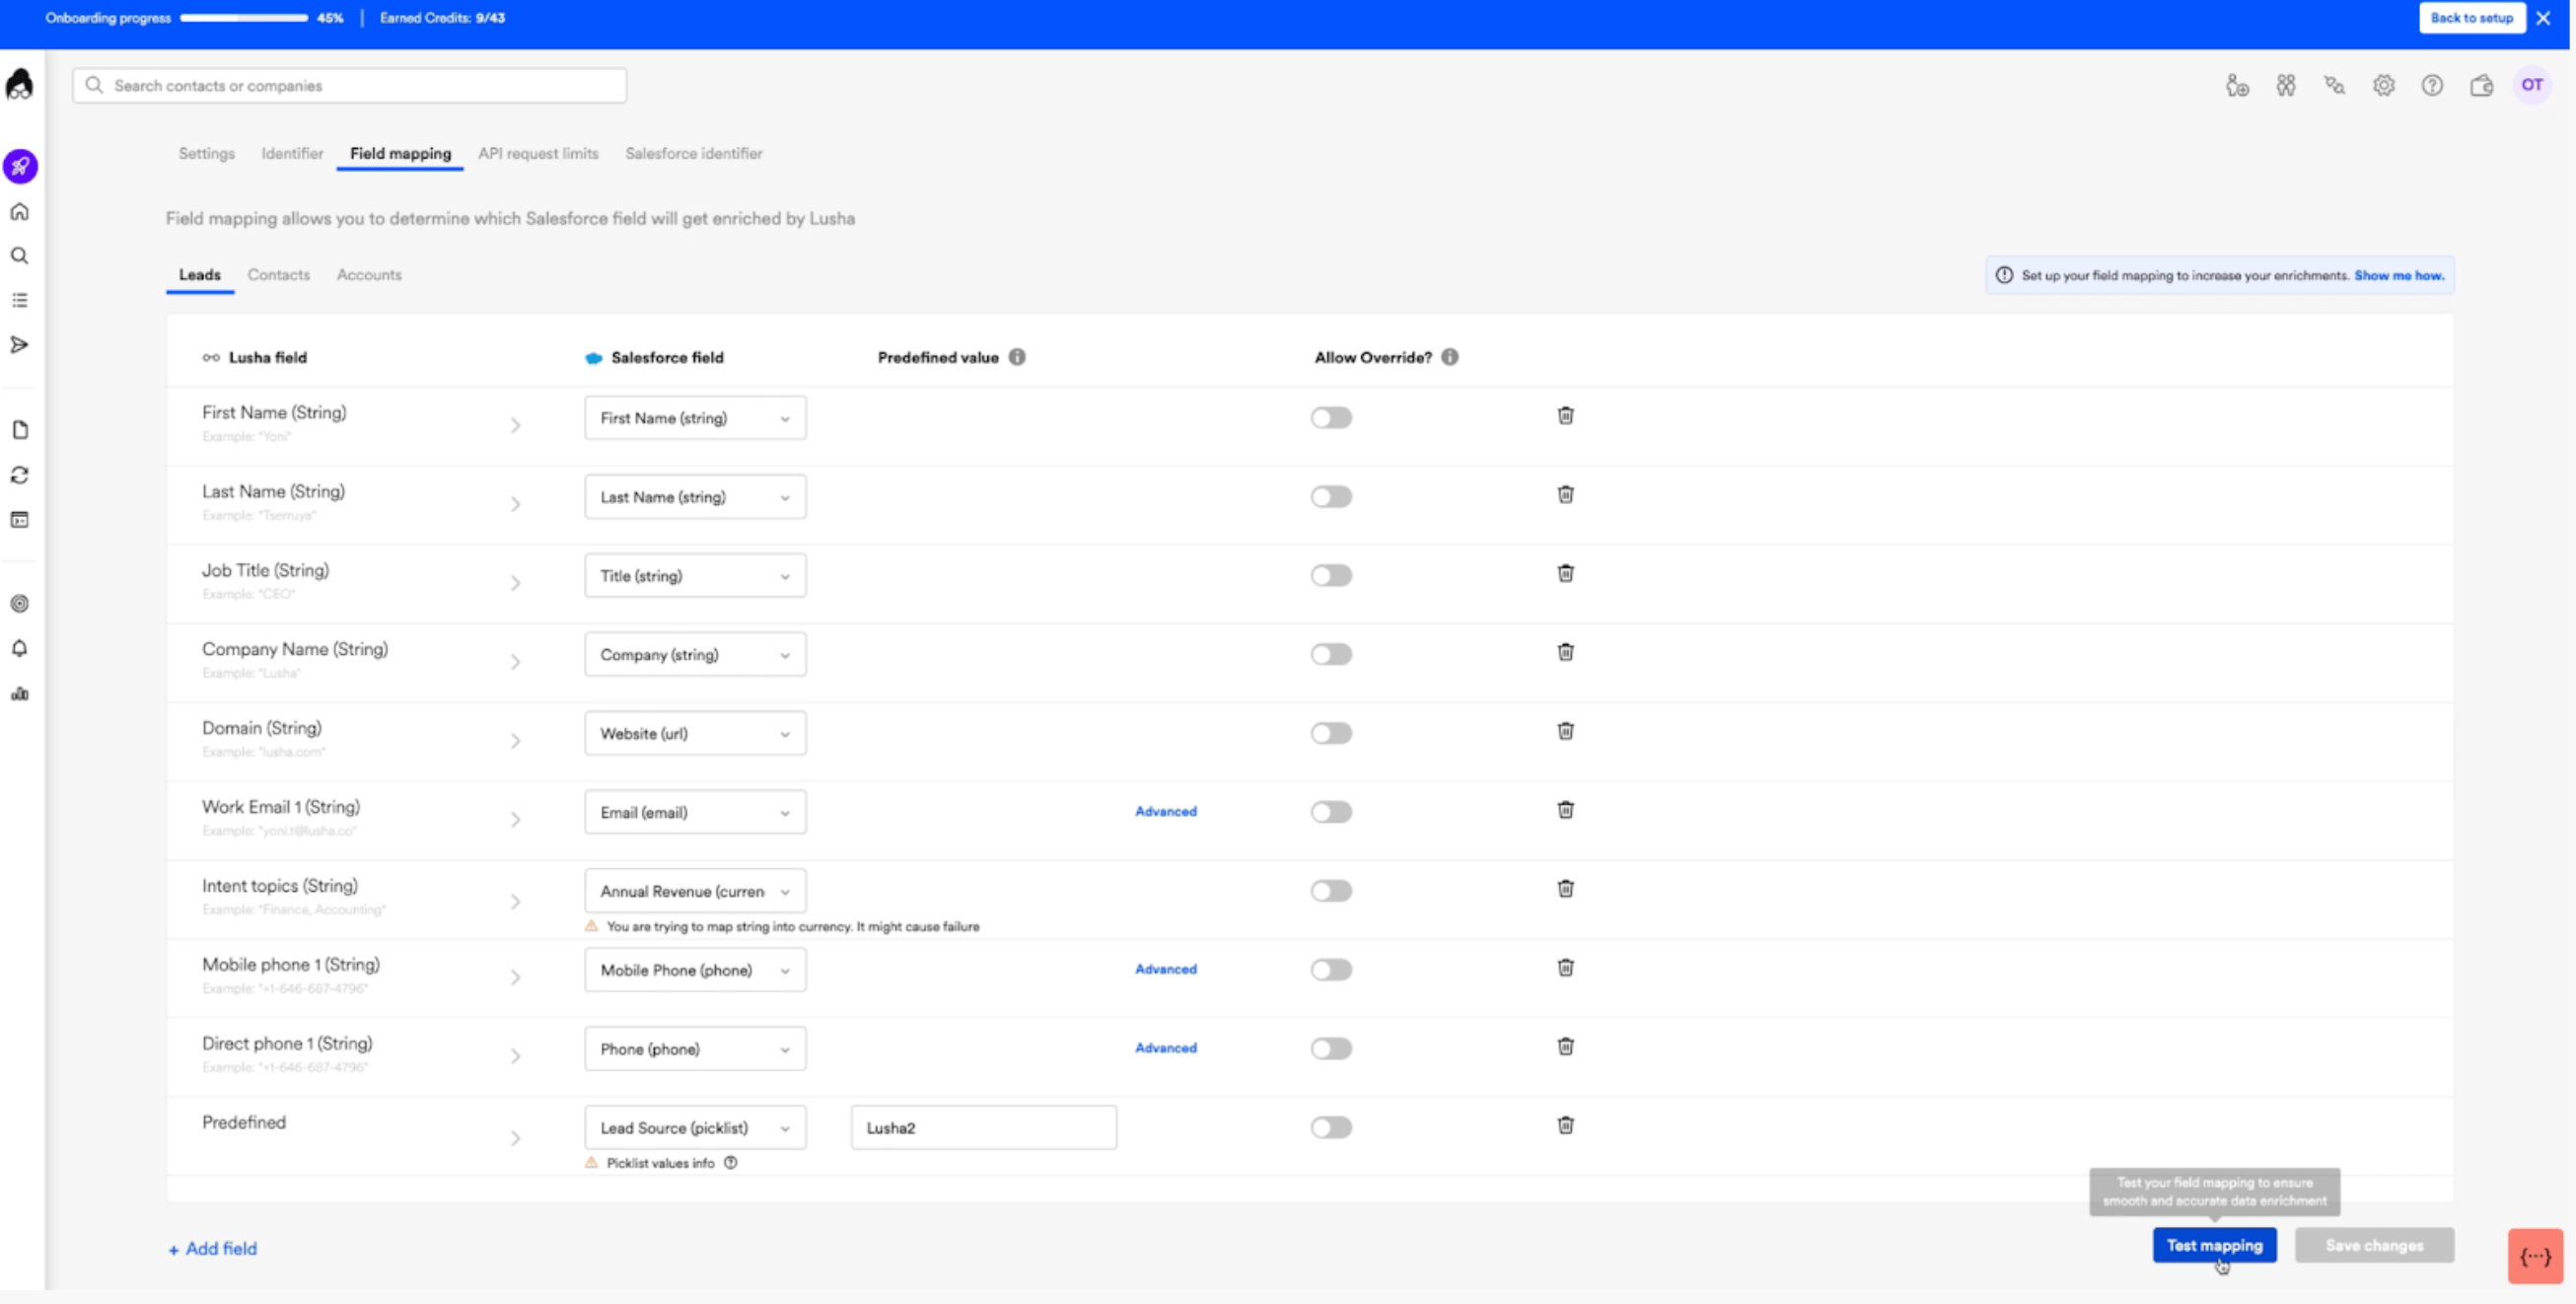Click the Predefined value info icon

(1017, 357)
